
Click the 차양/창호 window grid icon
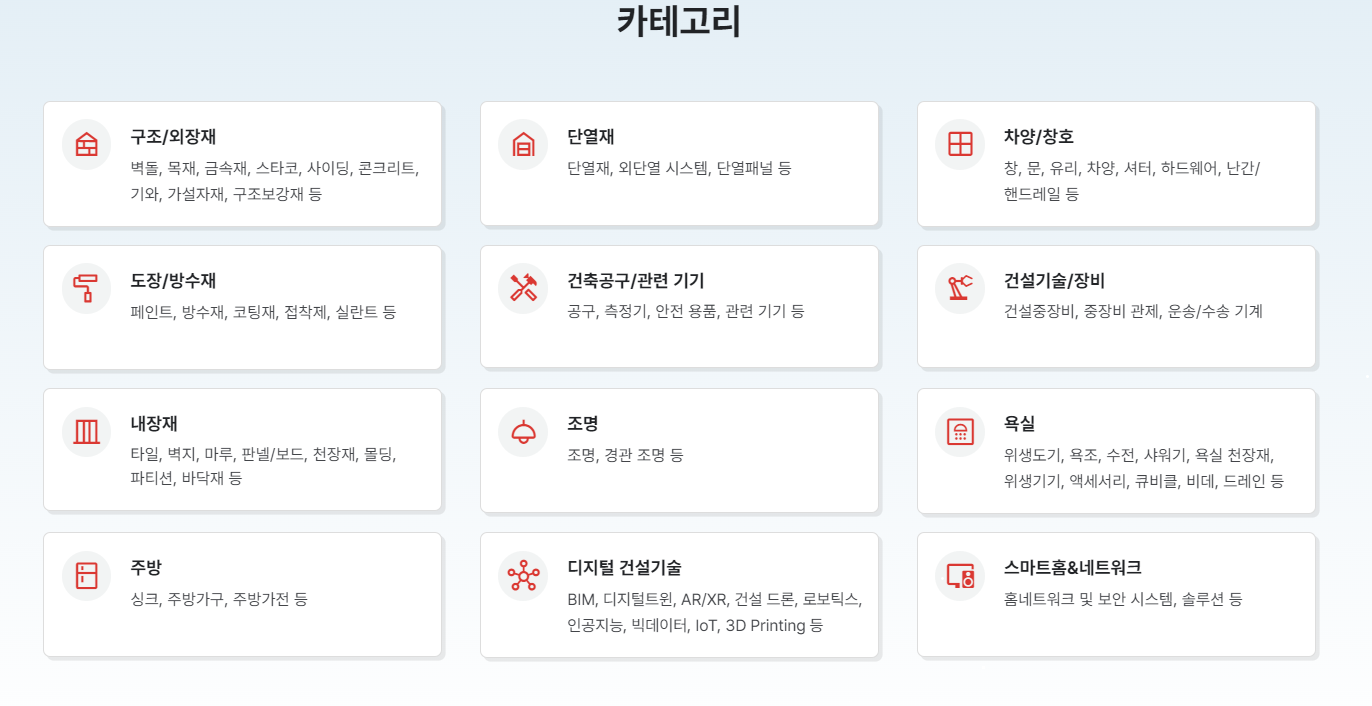960,144
